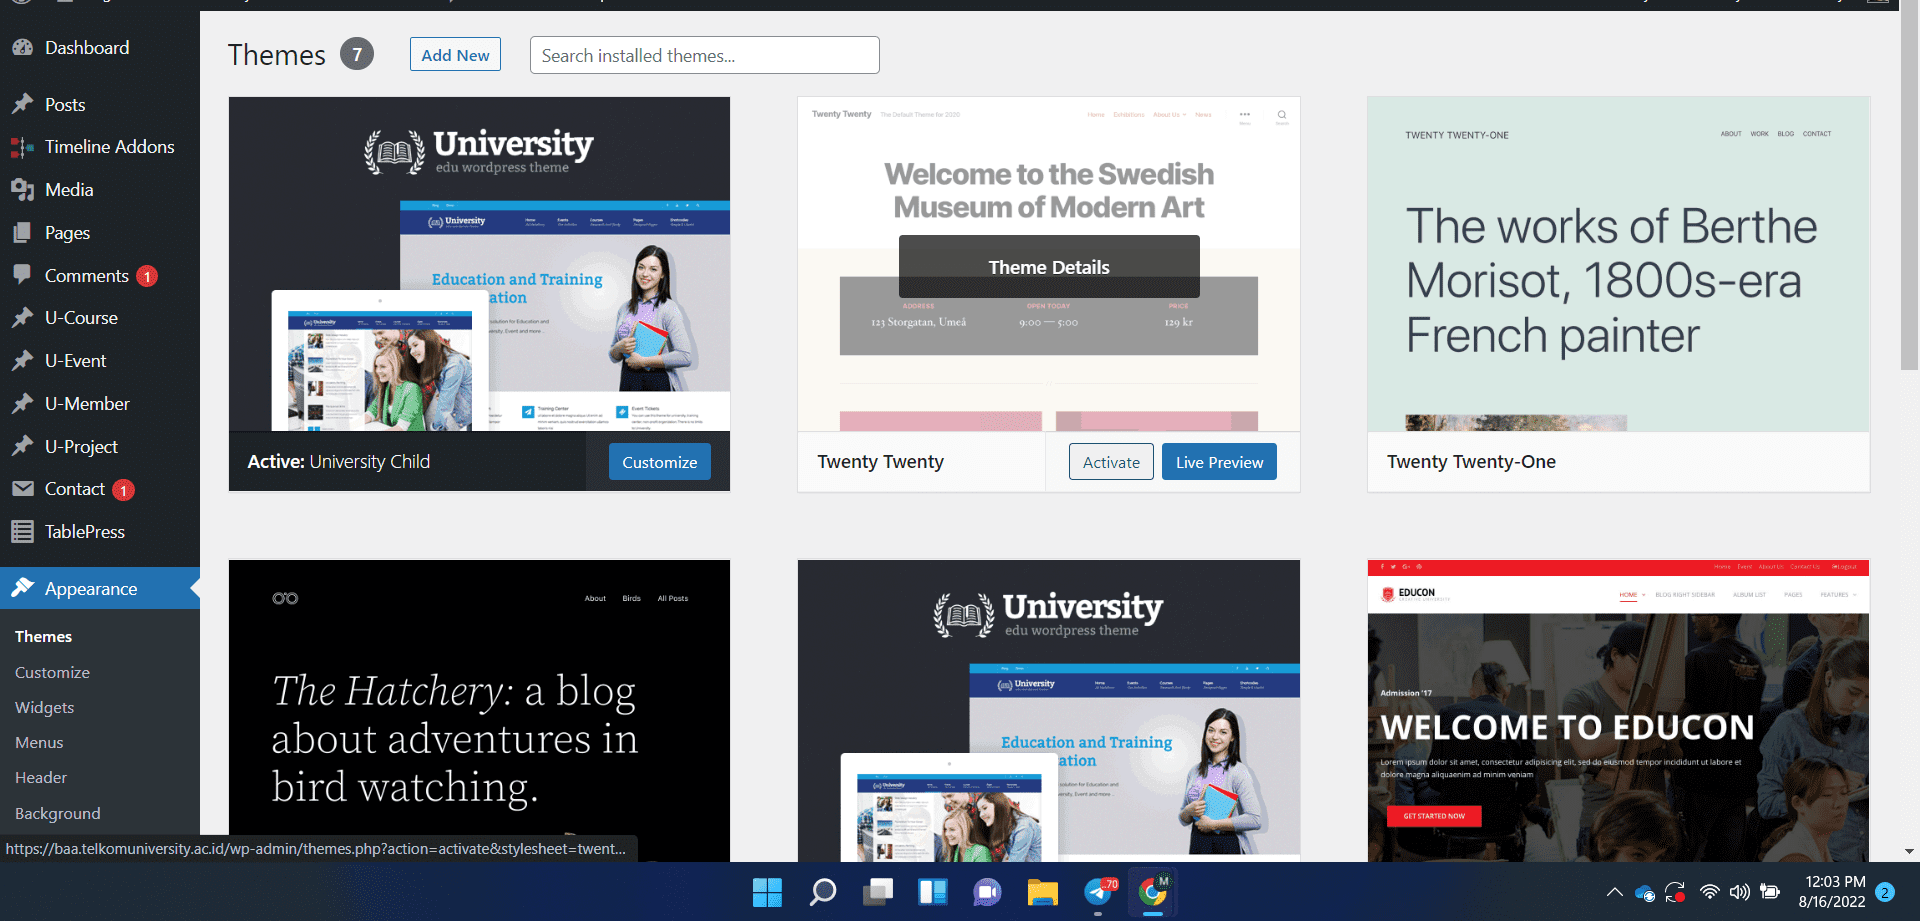Click the Search installed themes field

tap(705, 55)
